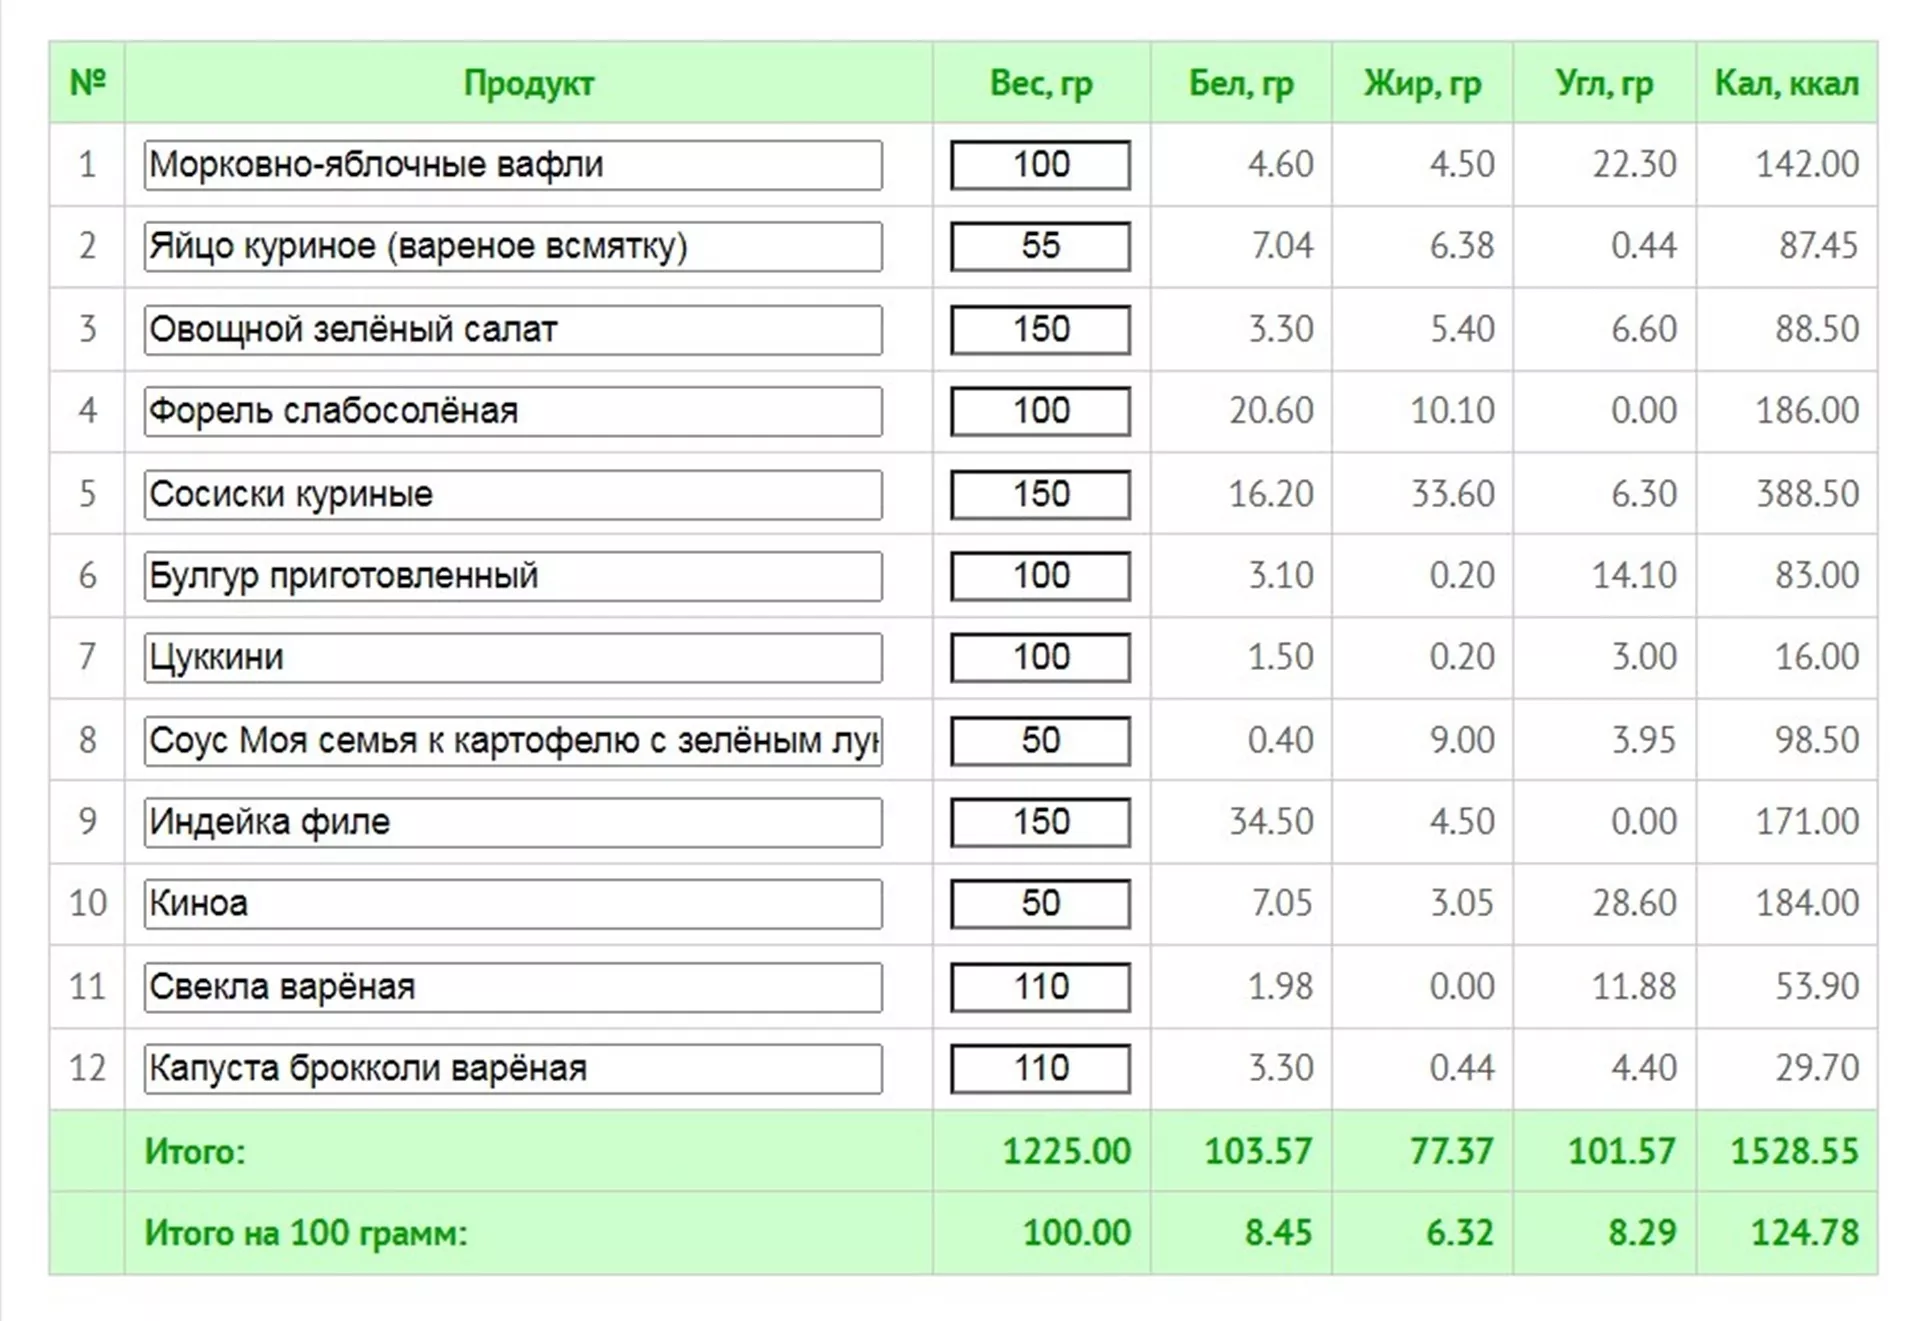Click the Продукт column header
Screen dimensions: 1920x1321
tap(528, 83)
